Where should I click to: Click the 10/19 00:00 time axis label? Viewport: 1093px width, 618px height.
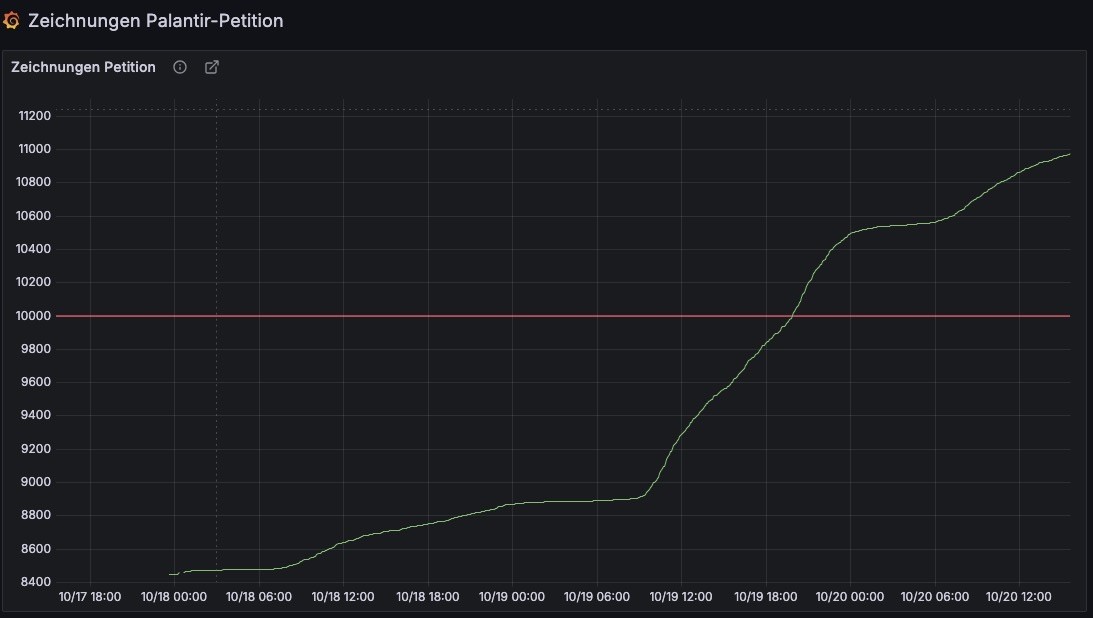(x=512, y=597)
